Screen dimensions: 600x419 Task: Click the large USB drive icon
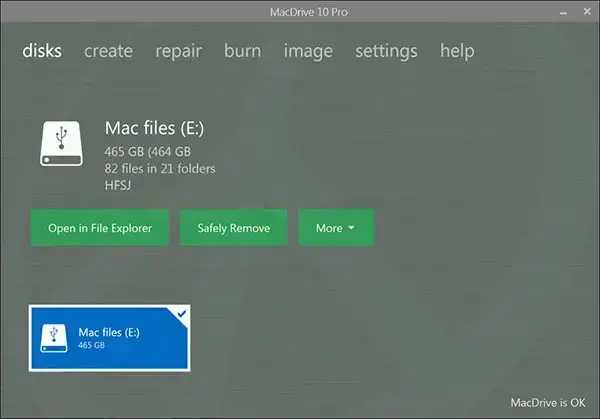61,143
